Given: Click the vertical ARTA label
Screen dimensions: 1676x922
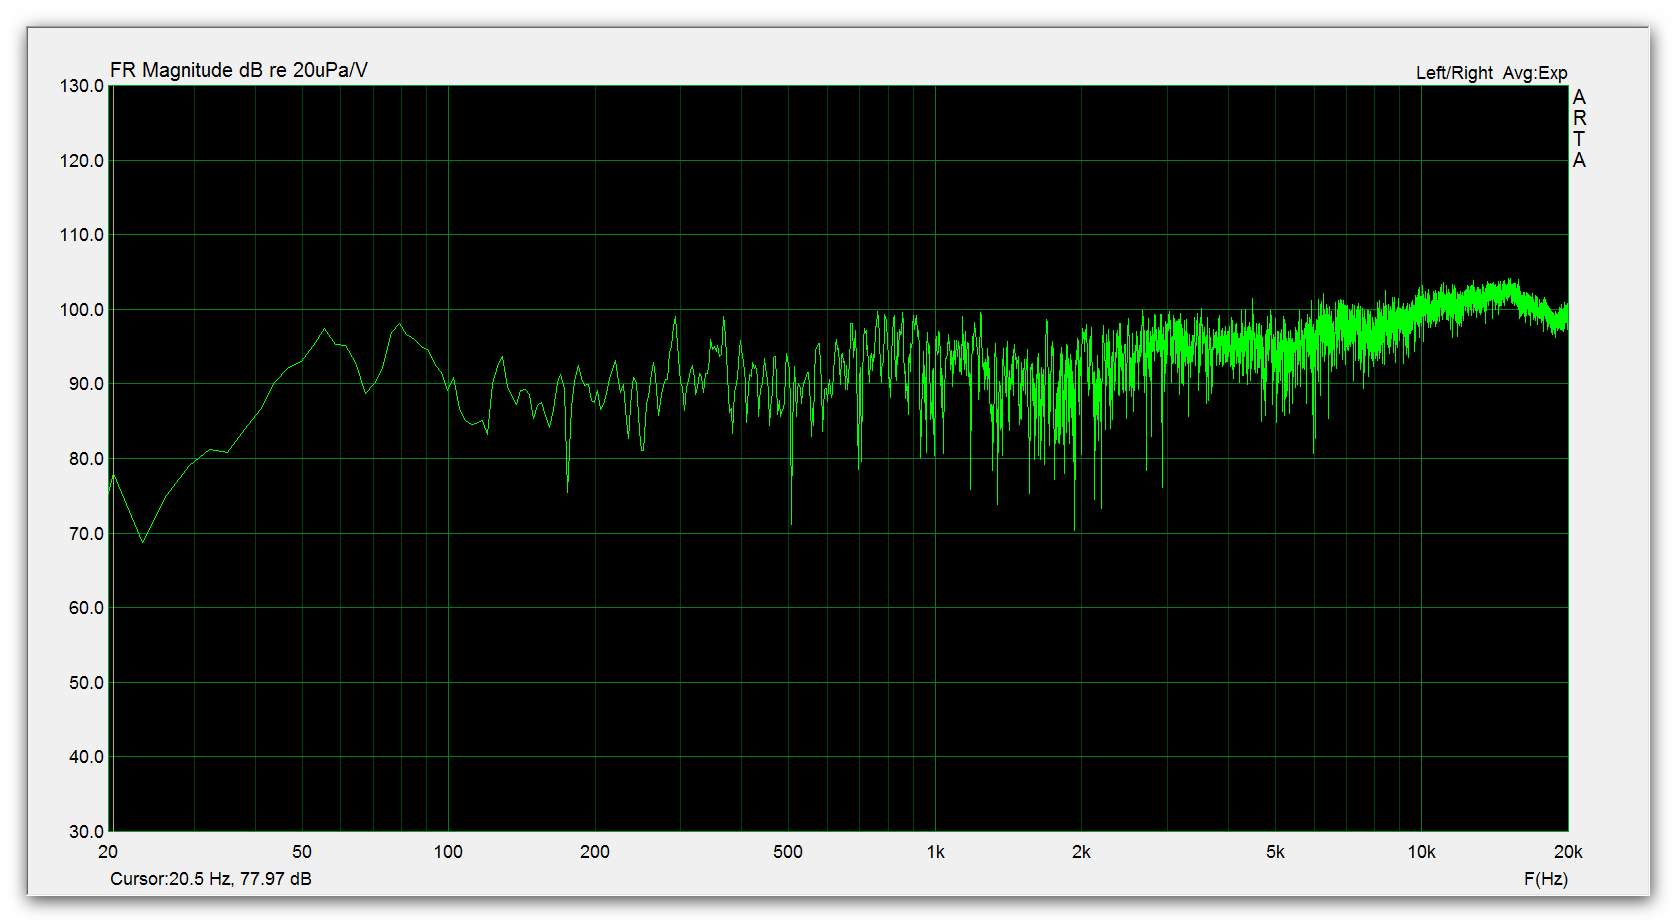Looking at the screenshot, I should click(1579, 129).
